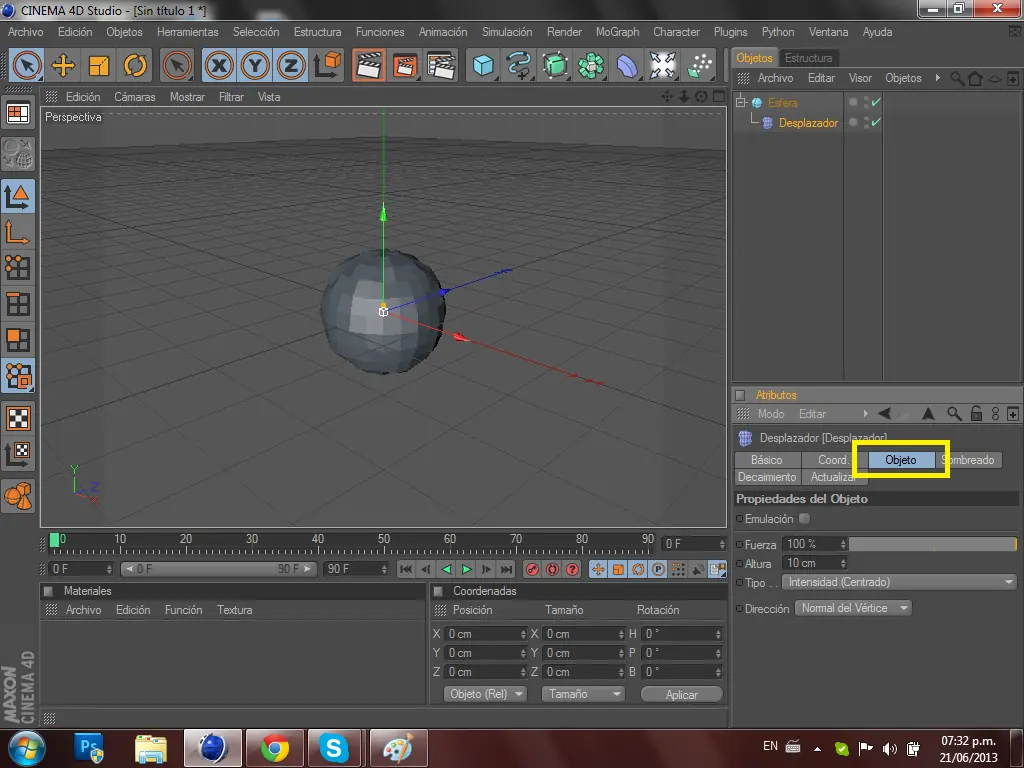Open the render settings icon
Viewport: 1024px width, 768px height.
441,65
